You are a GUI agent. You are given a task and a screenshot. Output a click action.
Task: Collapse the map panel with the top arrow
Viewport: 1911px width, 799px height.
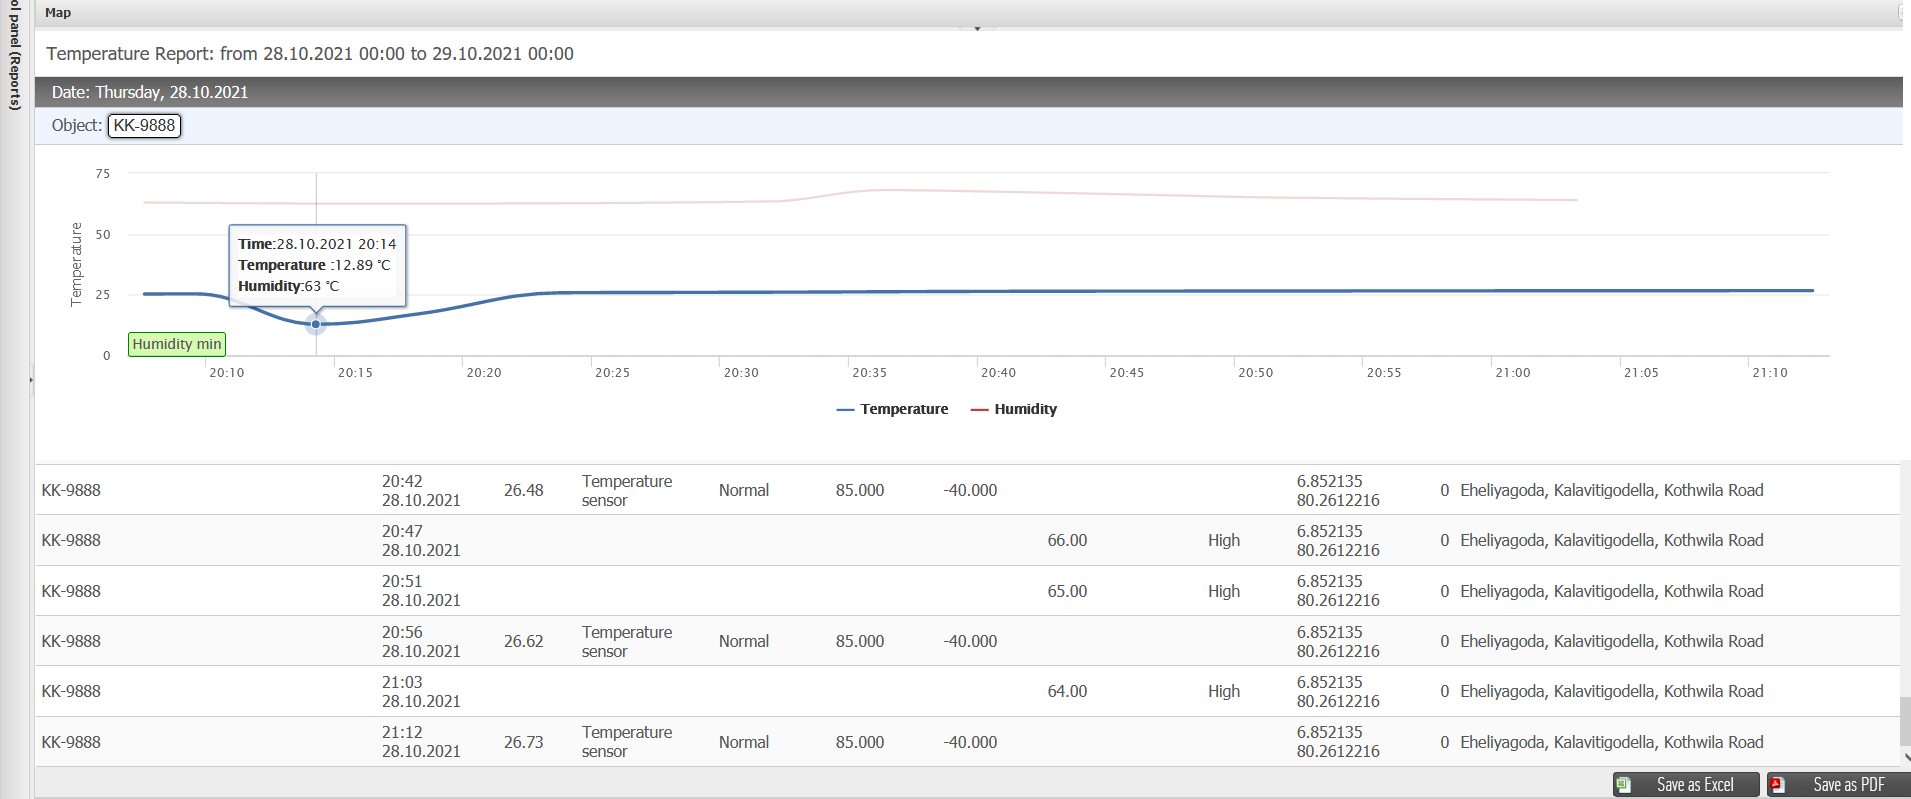977,28
